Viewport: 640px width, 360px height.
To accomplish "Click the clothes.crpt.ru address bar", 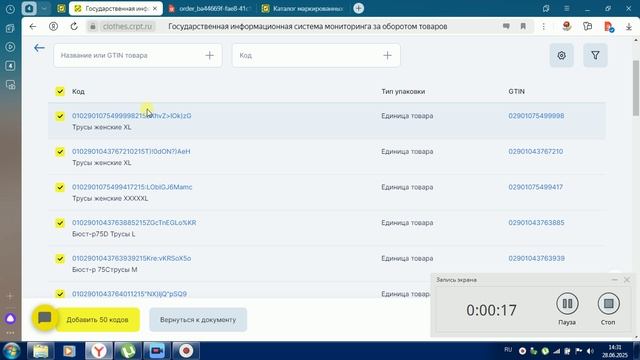I will [127, 27].
